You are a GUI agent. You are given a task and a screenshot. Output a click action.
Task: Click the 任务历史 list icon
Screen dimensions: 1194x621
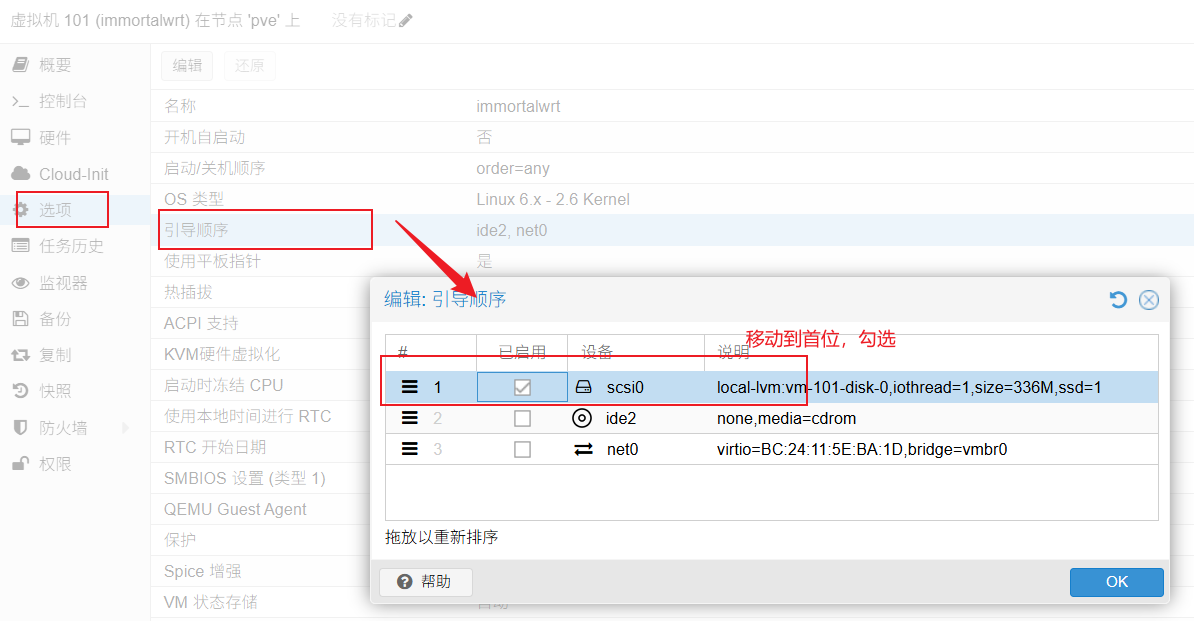(21, 246)
